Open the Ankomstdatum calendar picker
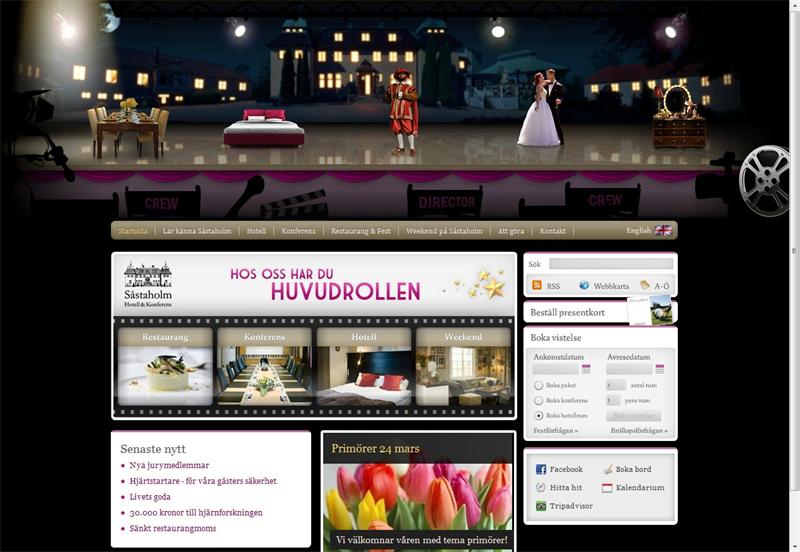Image resolution: width=800 pixels, height=552 pixels. 586,369
